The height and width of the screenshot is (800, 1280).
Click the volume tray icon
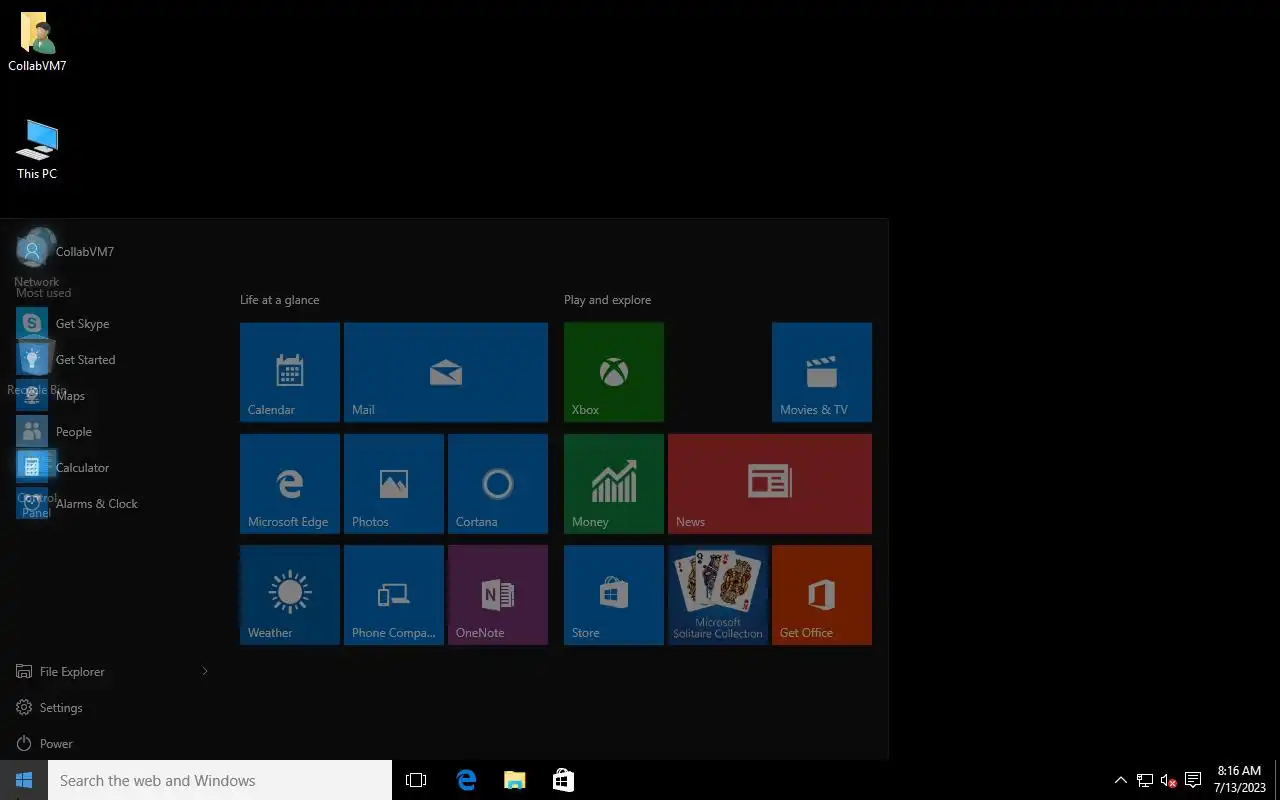(x=1168, y=780)
